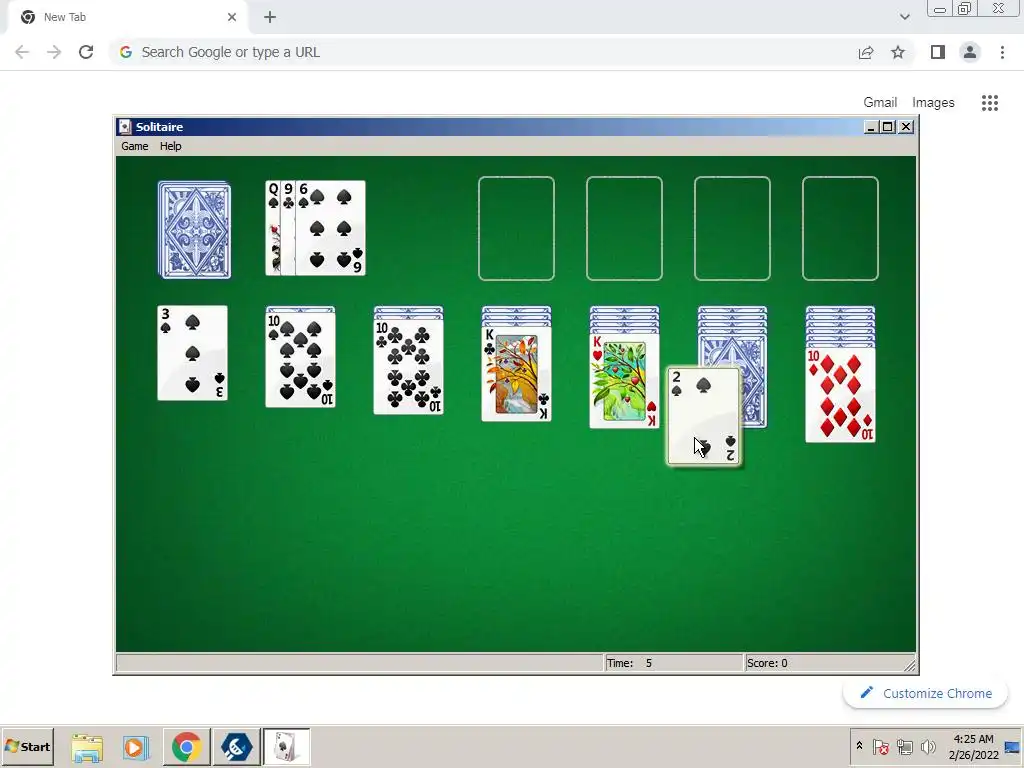
Task: Click the Solitaire title bar icon
Action: 125,127
